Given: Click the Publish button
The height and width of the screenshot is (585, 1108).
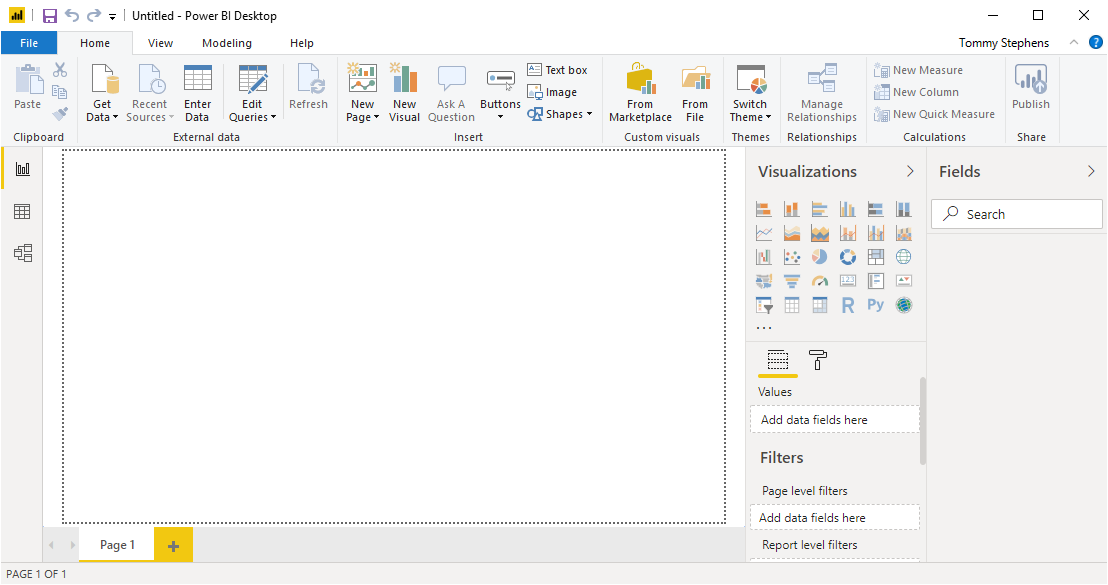Looking at the screenshot, I should pos(1031,87).
